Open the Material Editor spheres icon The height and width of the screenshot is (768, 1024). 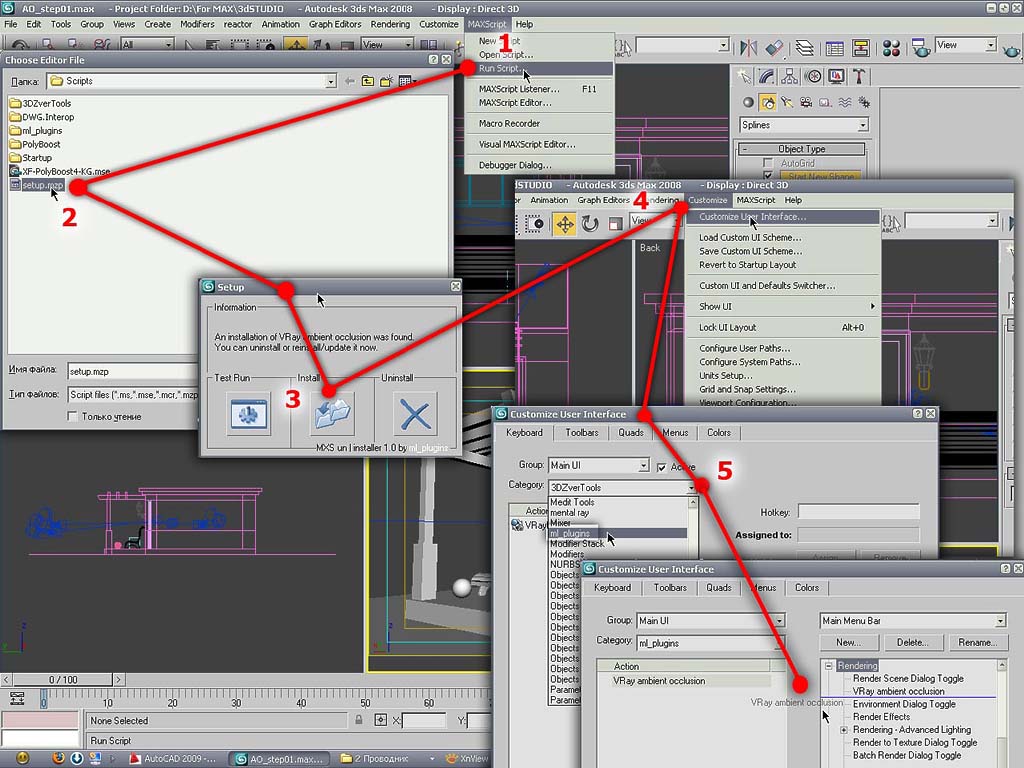tap(894, 47)
